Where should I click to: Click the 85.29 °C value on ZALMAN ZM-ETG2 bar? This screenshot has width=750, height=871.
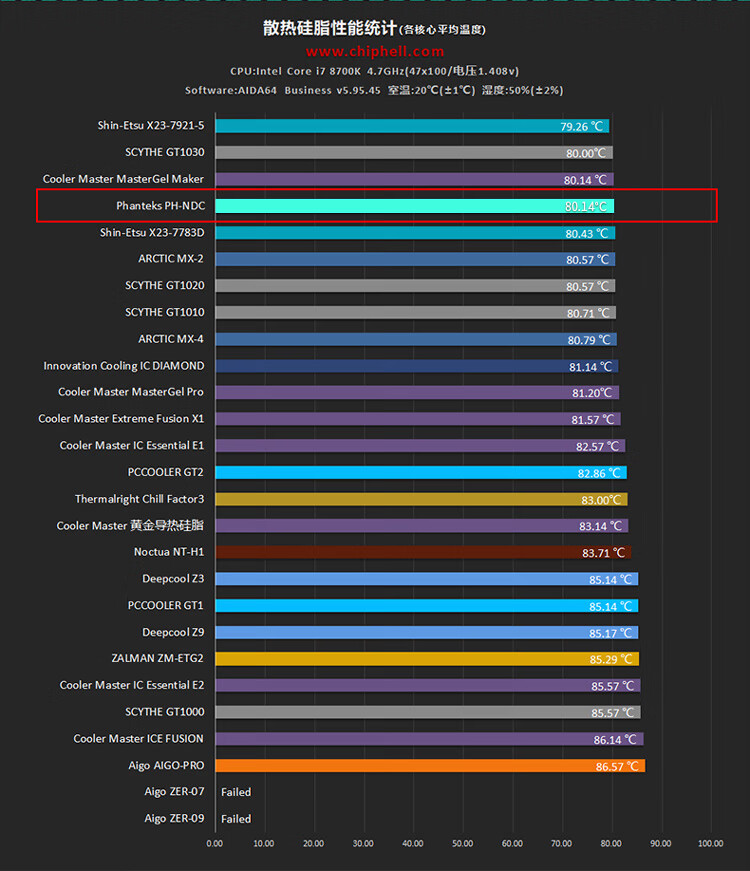pos(611,659)
